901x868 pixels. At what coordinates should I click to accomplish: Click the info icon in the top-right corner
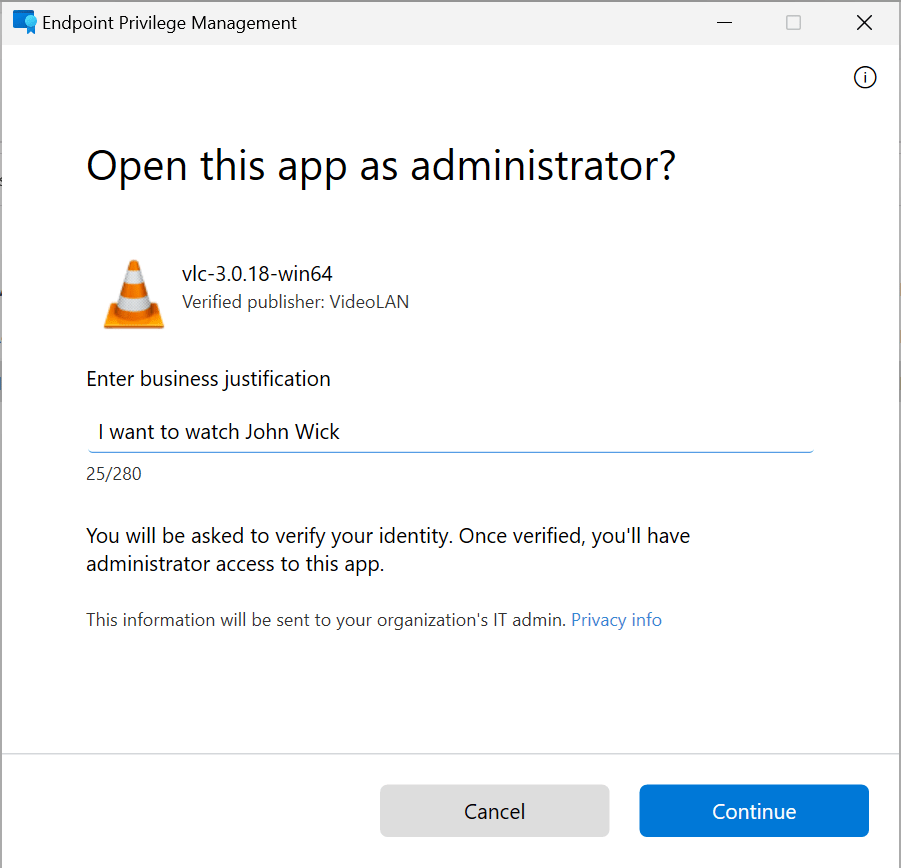(865, 78)
